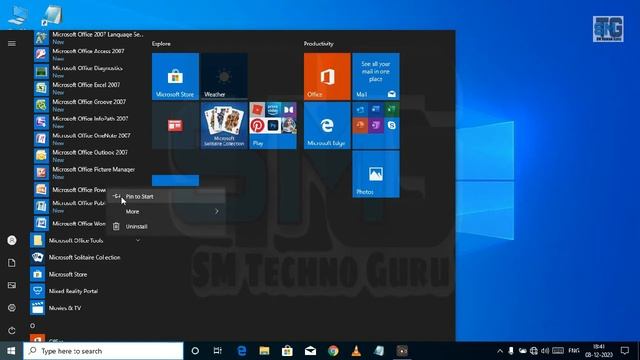Launch Microsoft Office PowerPoint from list
The image size is (640, 360).
point(69,190)
